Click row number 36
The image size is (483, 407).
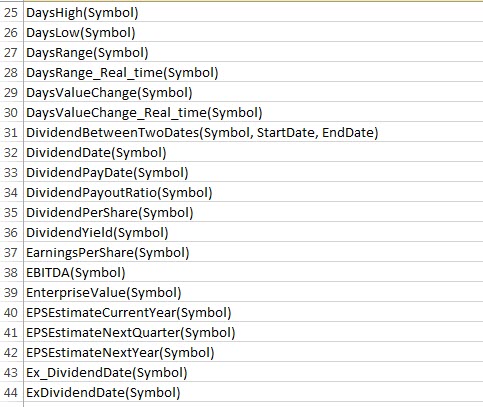[x=11, y=232]
